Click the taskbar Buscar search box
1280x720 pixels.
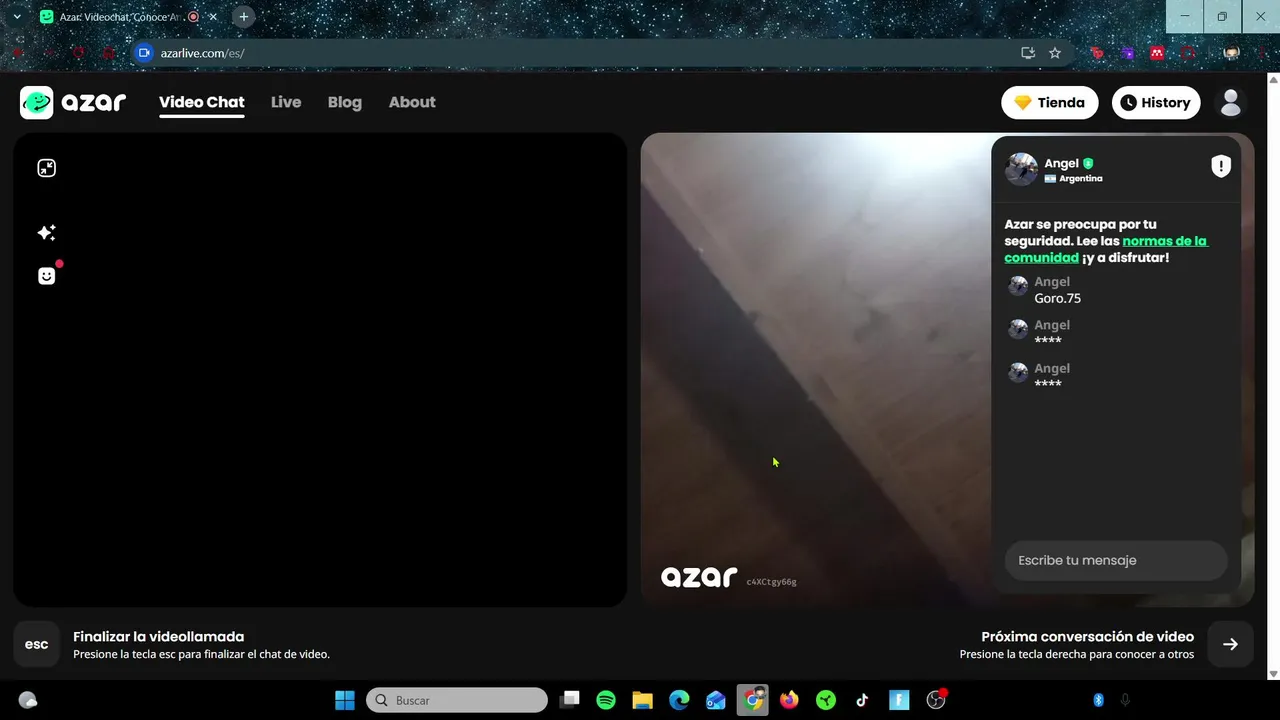[457, 700]
